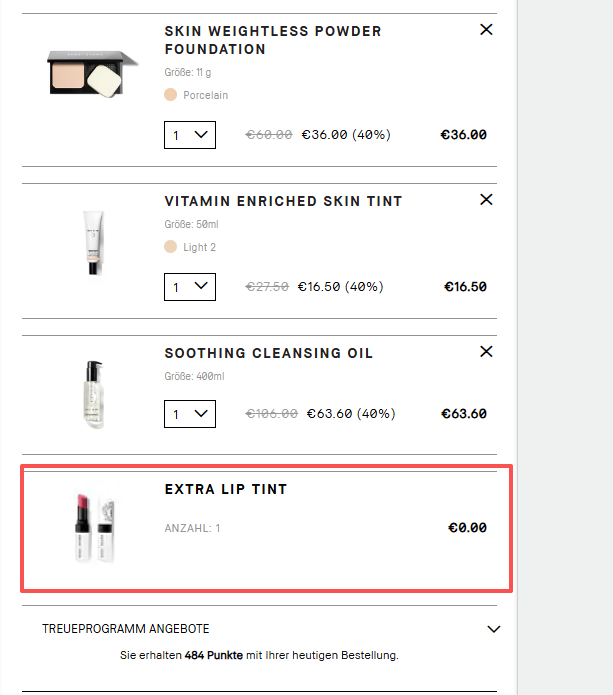The height and width of the screenshot is (695, 613).
Task: Open the Skin Tint tube product image
Action: (93, 242)
